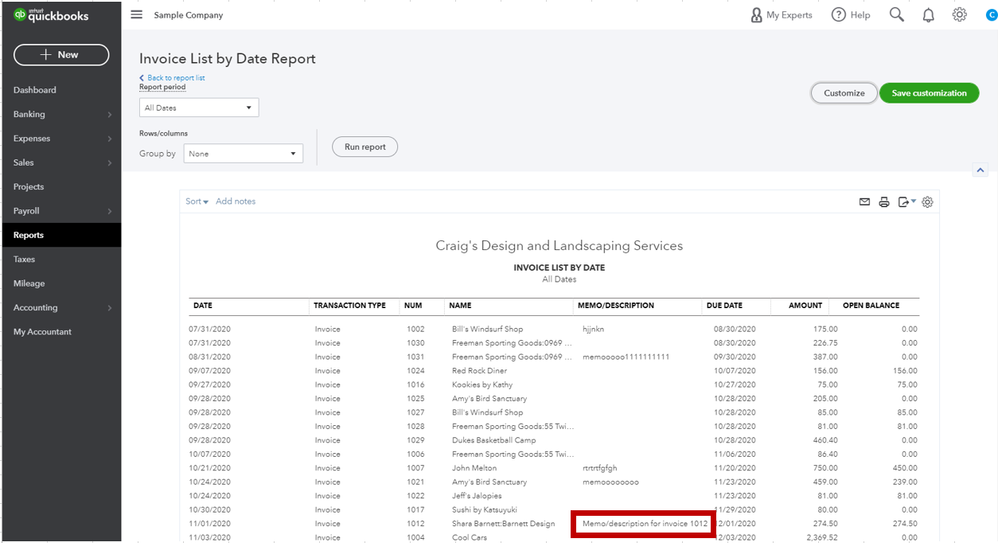Click memo 'Memo/description for invoice 1012'
998x543 pixels.
645,524
